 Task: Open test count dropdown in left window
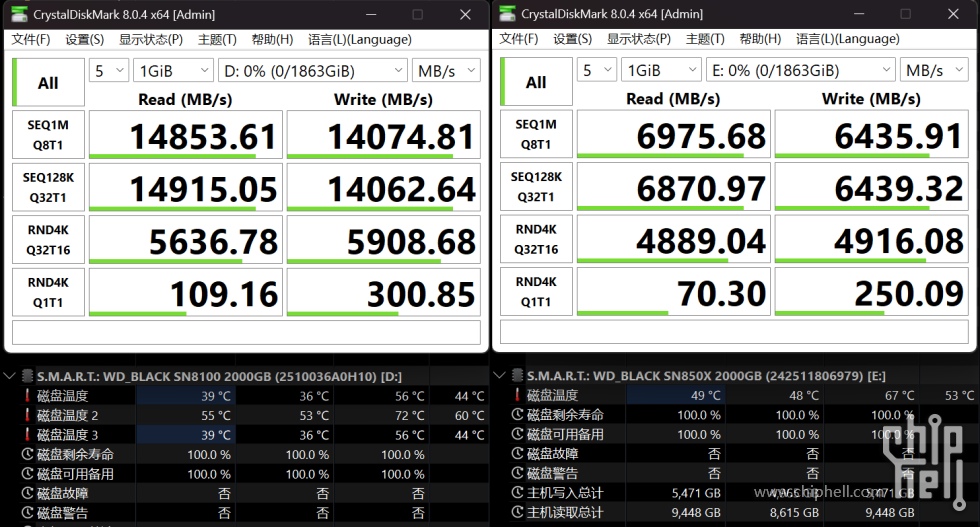click(109, 71)
